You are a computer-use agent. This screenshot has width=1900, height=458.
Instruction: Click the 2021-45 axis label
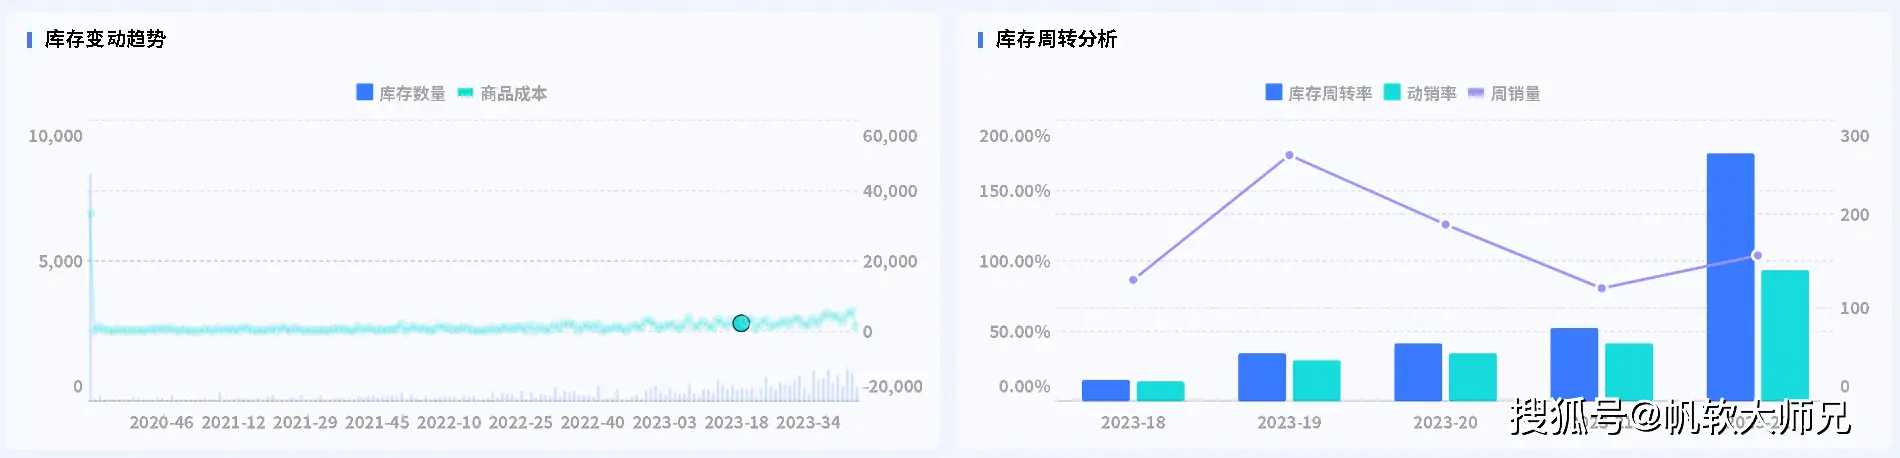(x=377, y=422)
